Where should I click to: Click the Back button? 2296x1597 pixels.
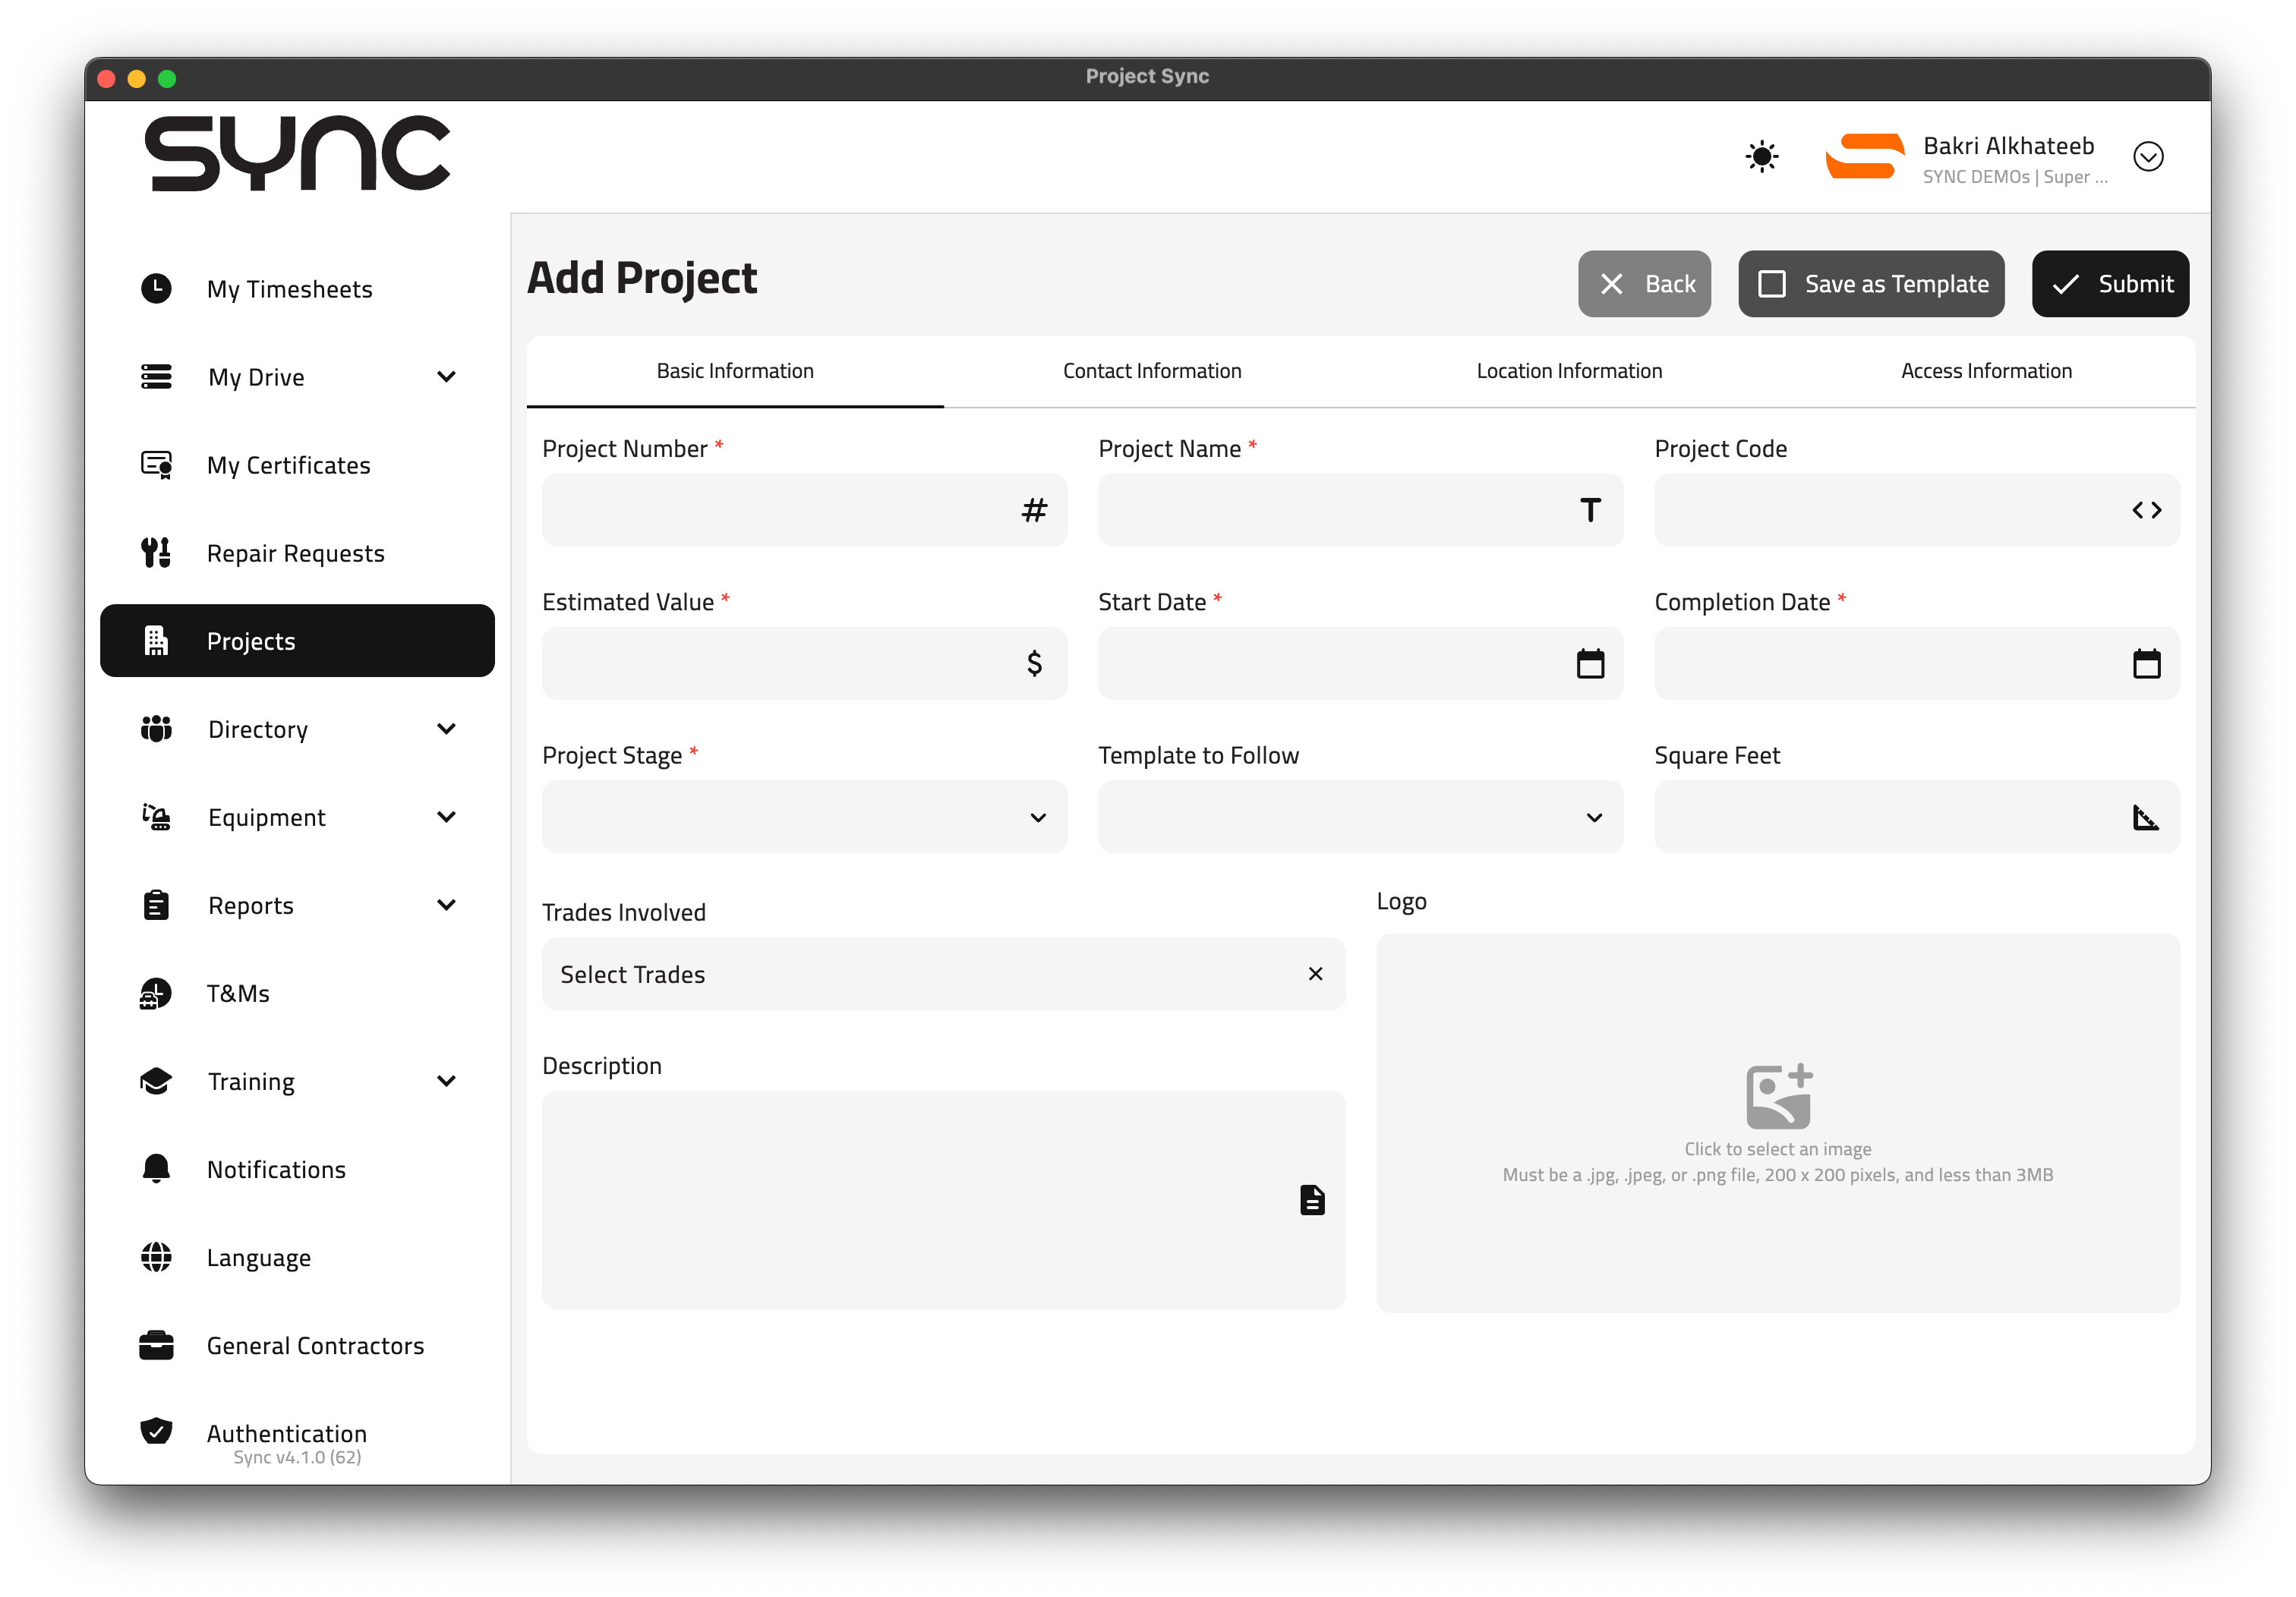[1644, 284]
